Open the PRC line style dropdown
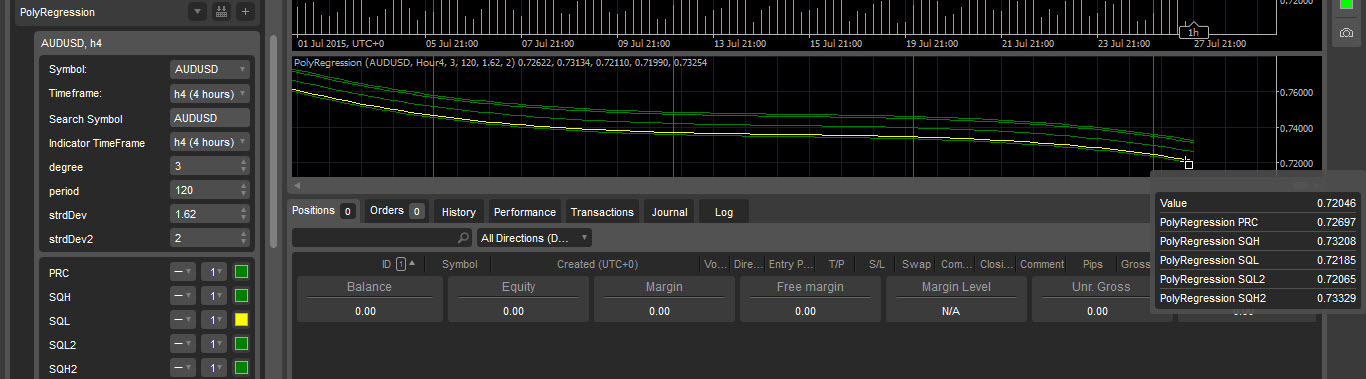The width and height of the screenshot is (1366, 379). coord(183,272)
